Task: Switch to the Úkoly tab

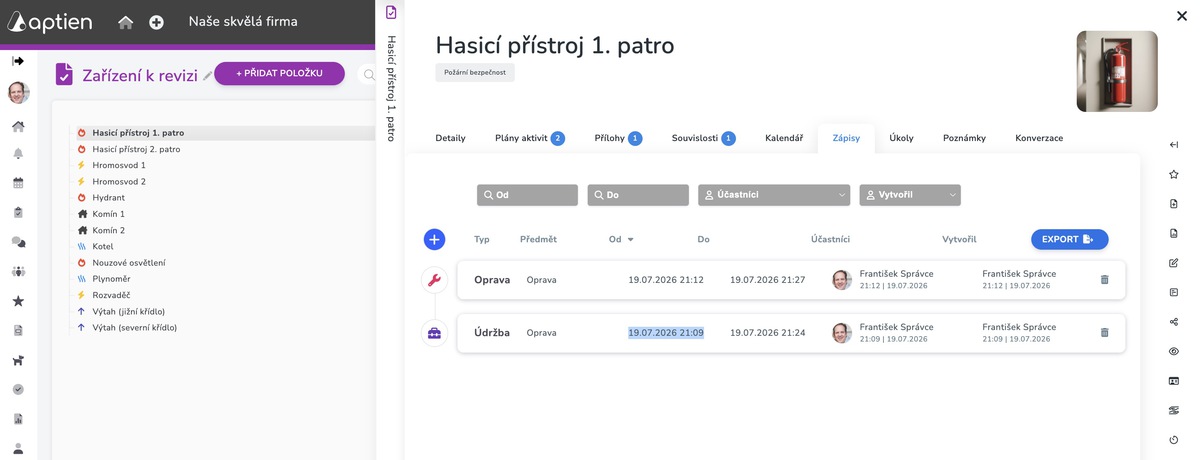Action: click(x=901, y=138)
